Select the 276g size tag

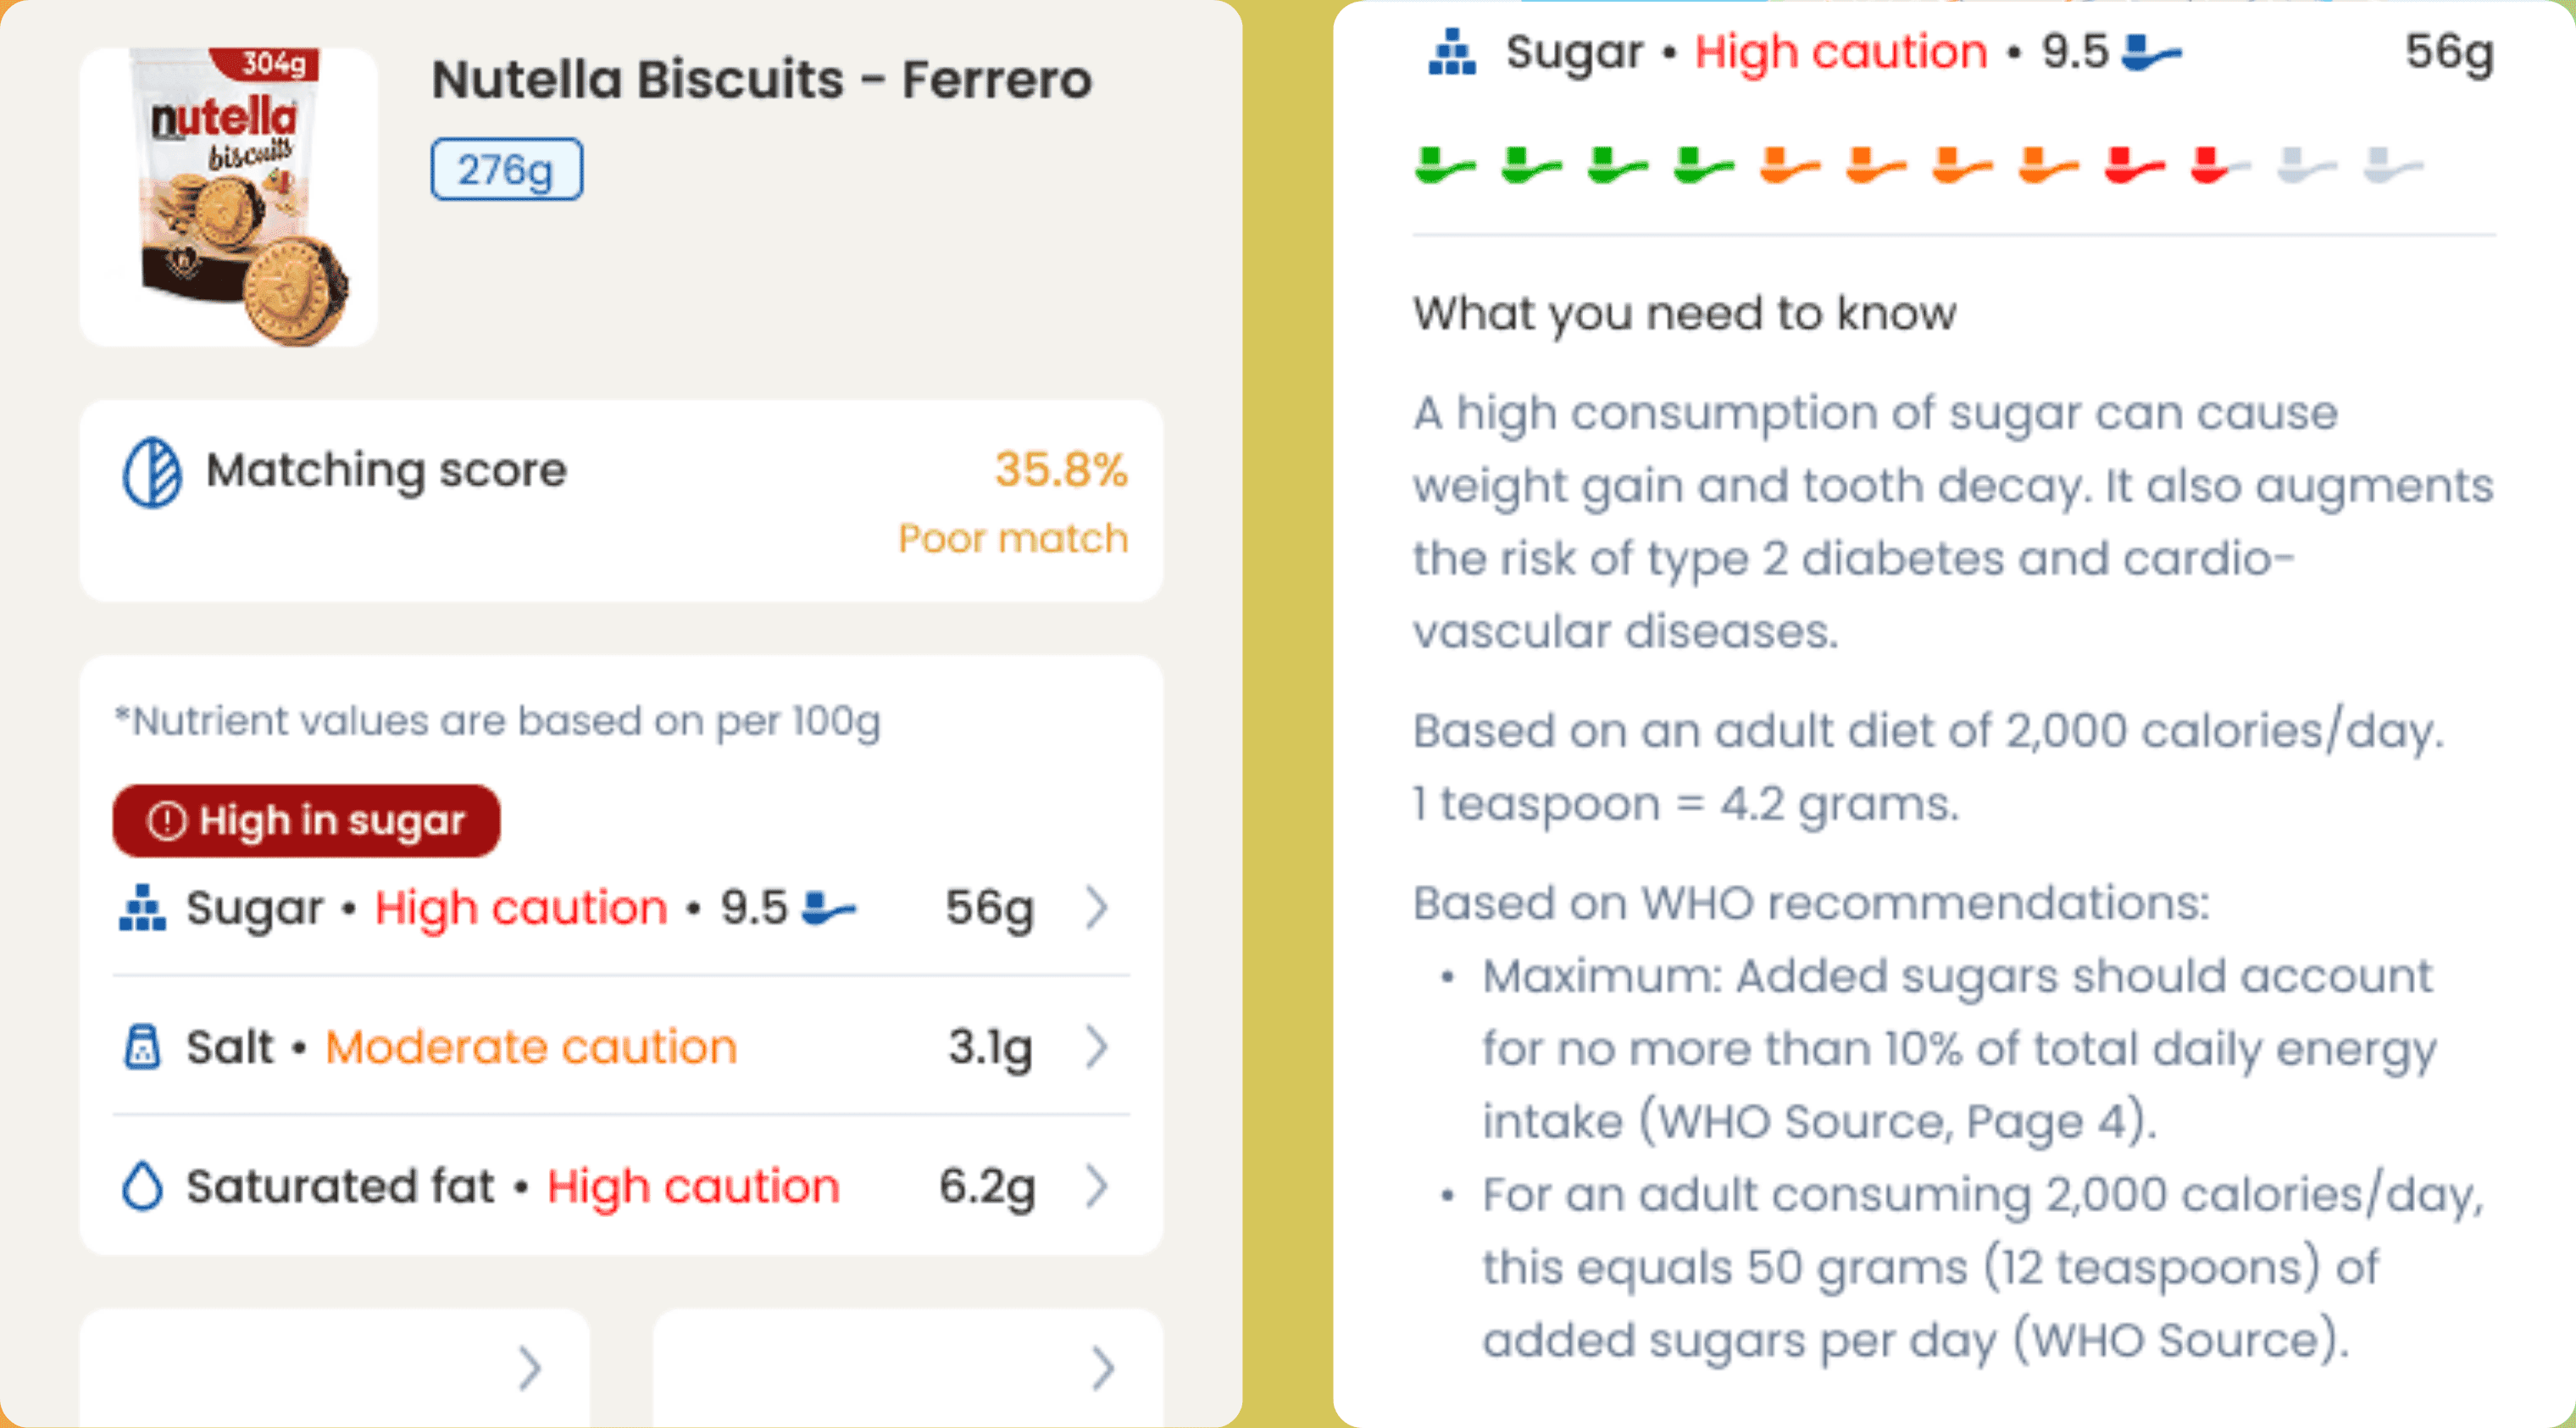(506, 170)
